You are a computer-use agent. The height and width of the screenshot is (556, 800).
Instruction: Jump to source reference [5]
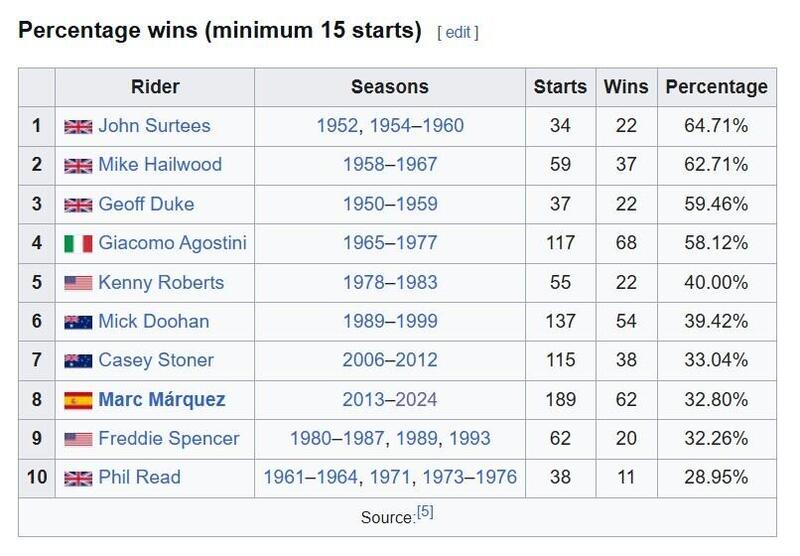point(424,513)
